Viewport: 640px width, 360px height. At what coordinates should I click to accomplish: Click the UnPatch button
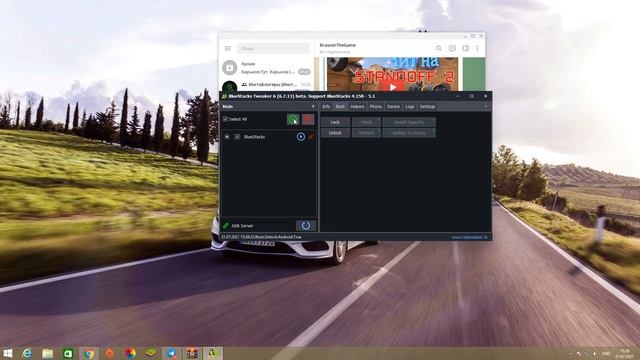coord(366,133)
